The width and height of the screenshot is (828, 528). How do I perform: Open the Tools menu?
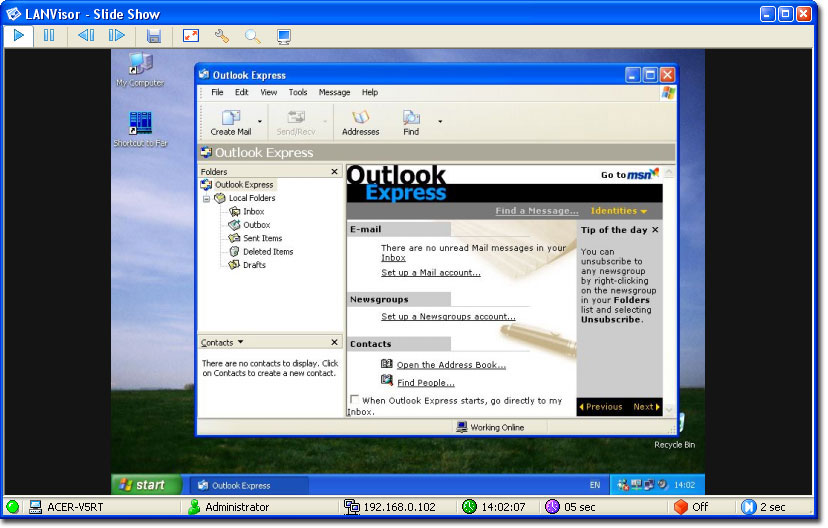tap(298, 92)
